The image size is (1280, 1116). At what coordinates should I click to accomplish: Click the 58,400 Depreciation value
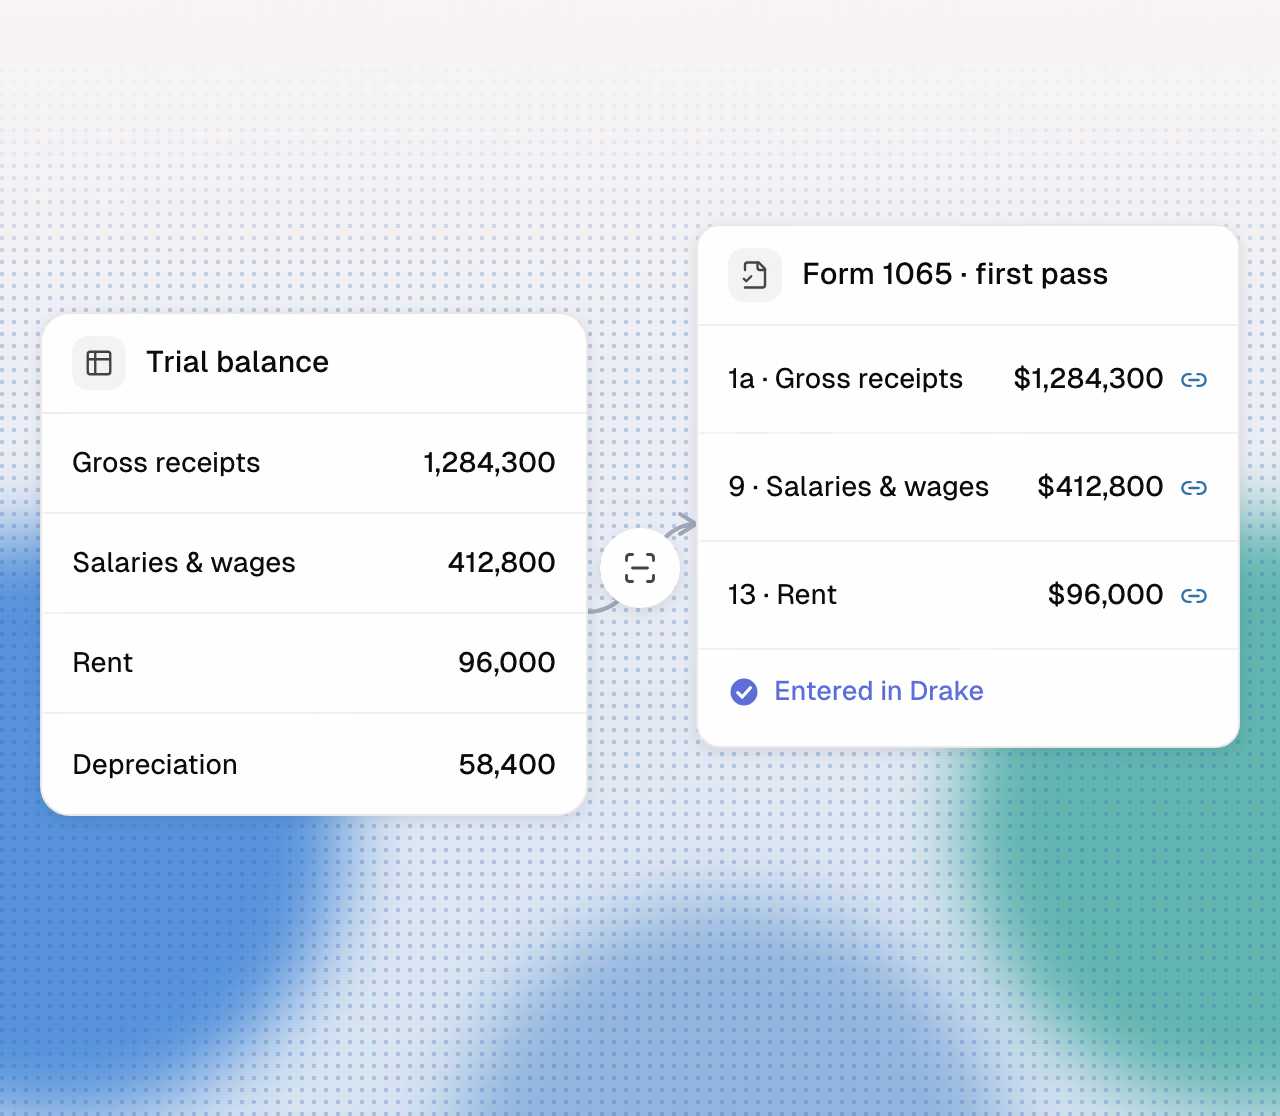pyautogui.click(x=507, y=764)
